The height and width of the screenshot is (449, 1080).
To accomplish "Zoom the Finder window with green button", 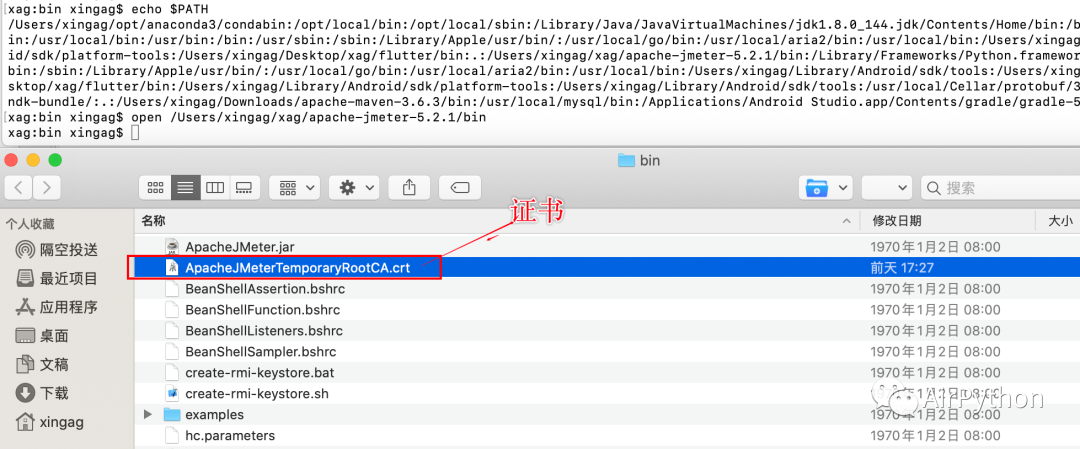I will 54,160.
